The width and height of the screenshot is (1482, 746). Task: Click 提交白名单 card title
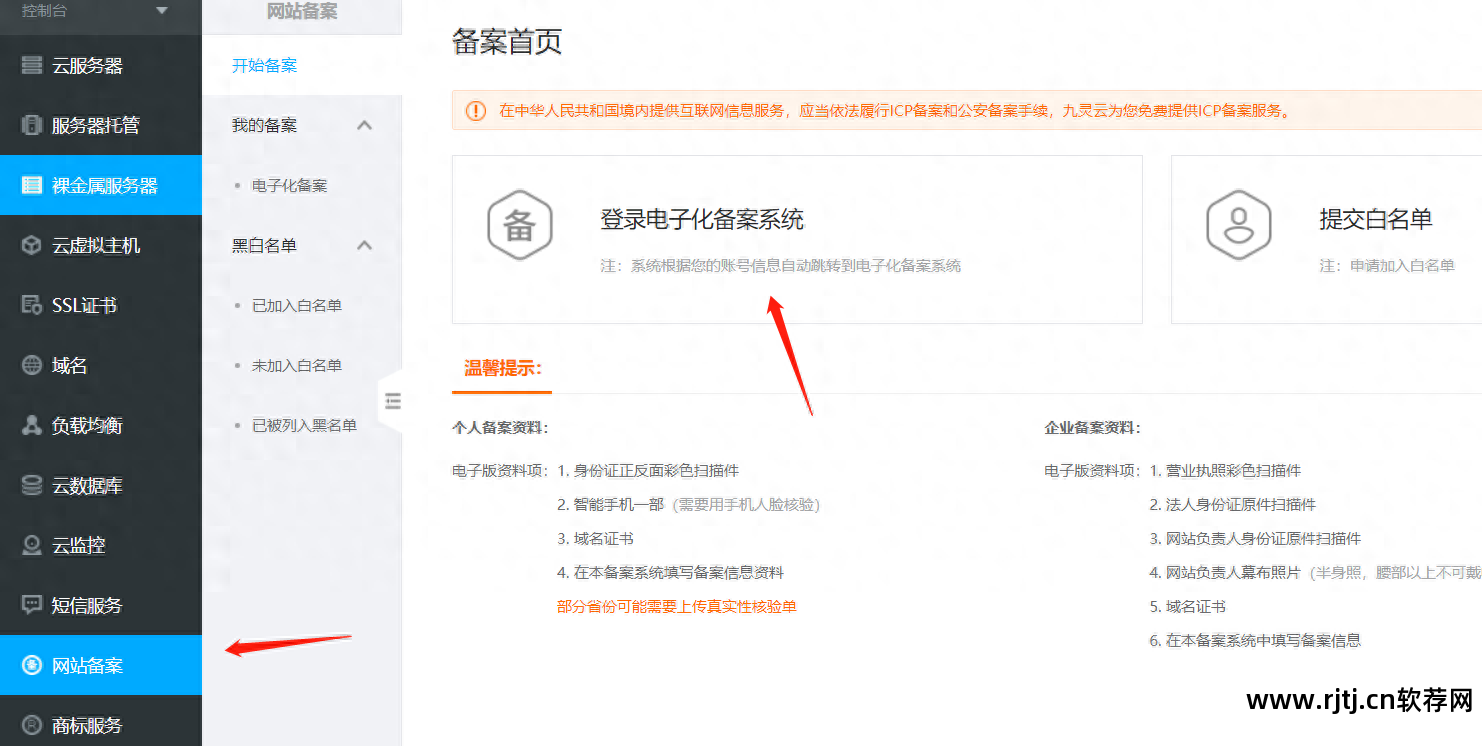pyautogui.click(x=1376, y=219)
